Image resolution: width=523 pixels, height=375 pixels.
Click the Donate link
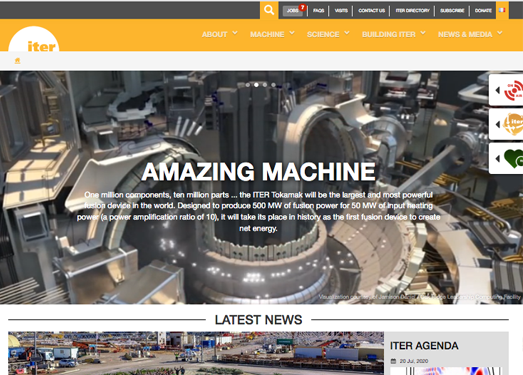coord(483,10)
